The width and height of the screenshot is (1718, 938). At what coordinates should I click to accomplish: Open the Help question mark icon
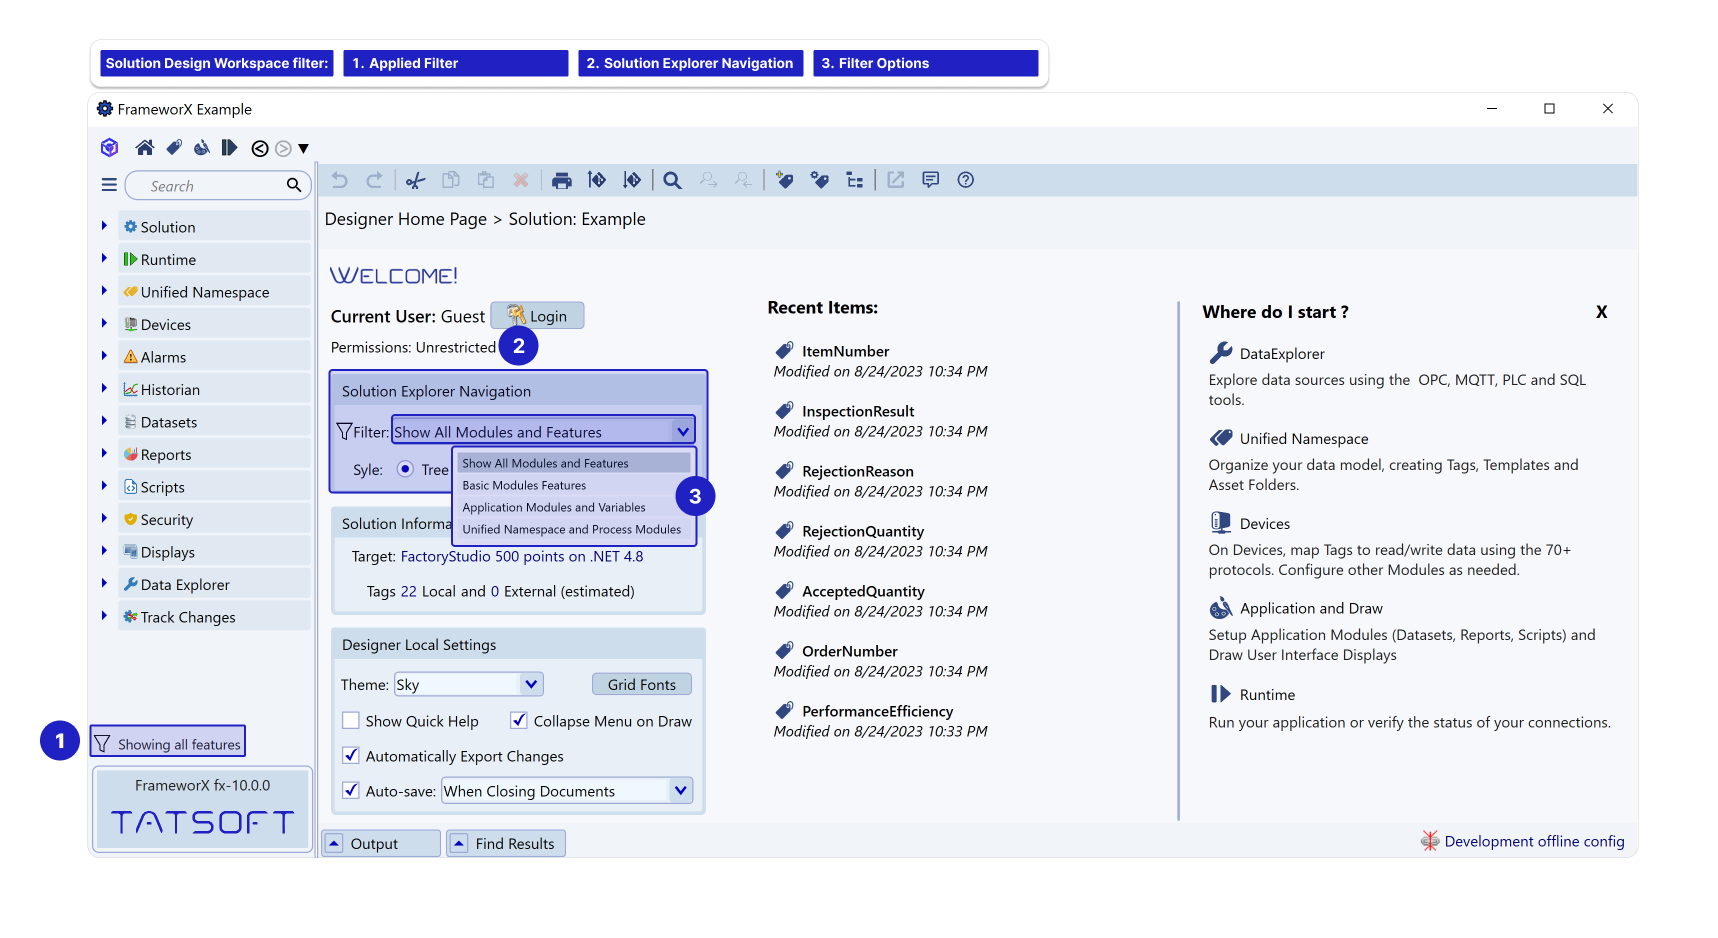coord(965,180)
